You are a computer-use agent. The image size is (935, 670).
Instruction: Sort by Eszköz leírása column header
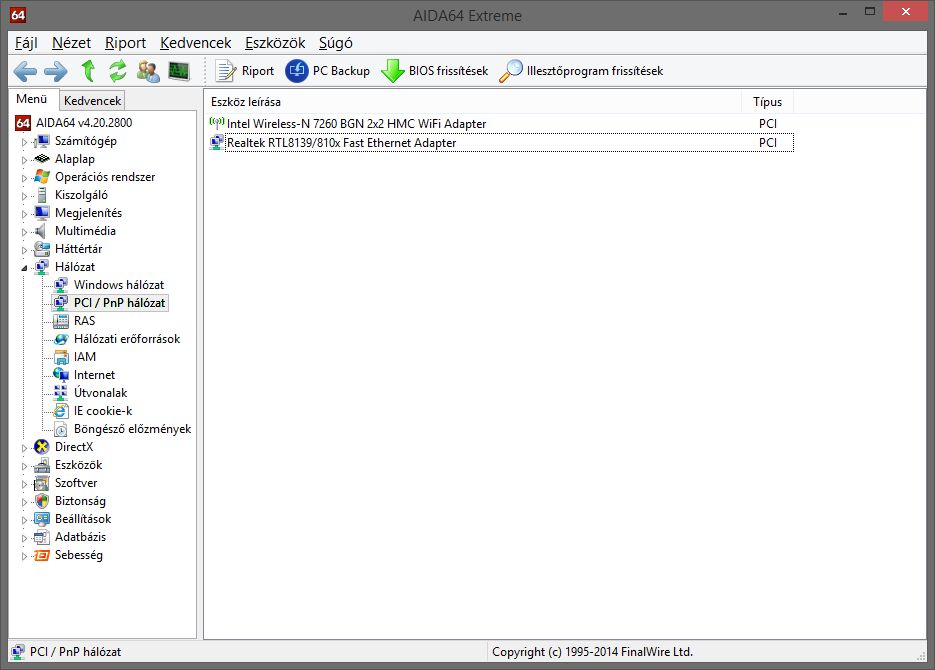pyautogui.click(x=474, y=102)
